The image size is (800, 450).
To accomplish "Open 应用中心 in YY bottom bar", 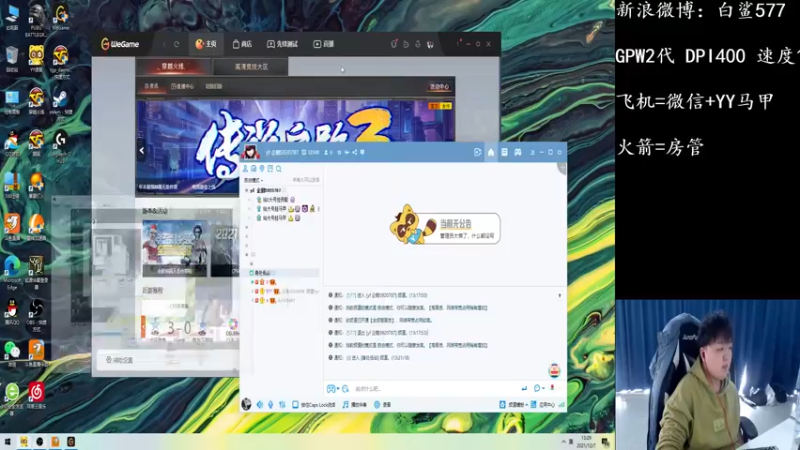I will click(x=543, y=405).
